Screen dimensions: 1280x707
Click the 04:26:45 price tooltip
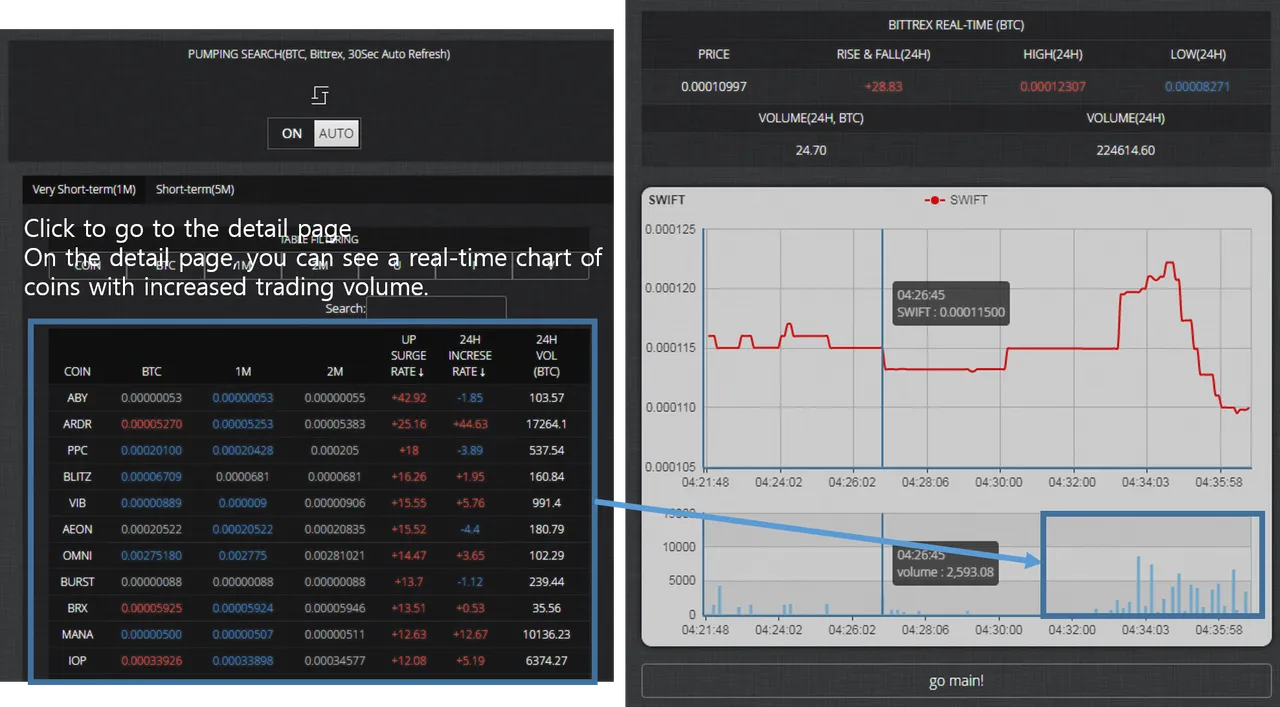951,304
